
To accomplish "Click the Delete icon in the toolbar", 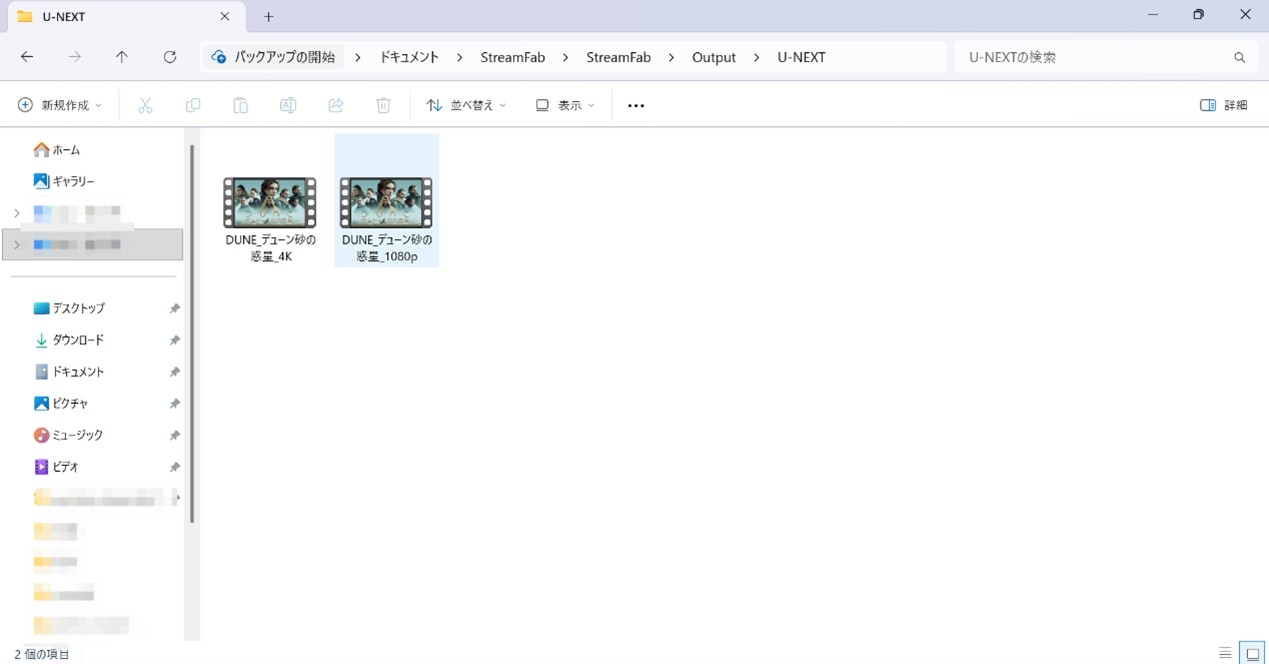I will click(x=383, y=104).
